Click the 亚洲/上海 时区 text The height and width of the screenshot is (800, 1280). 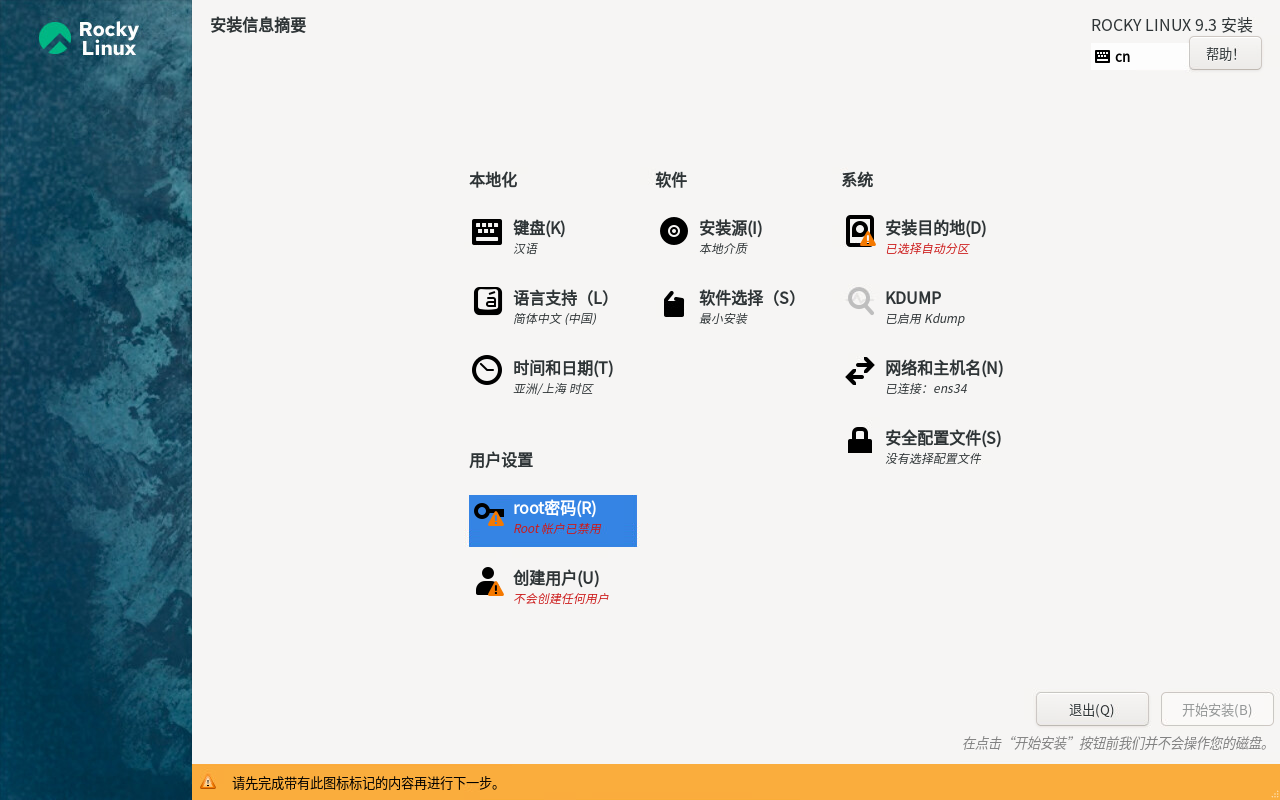(x=553, y=389)
